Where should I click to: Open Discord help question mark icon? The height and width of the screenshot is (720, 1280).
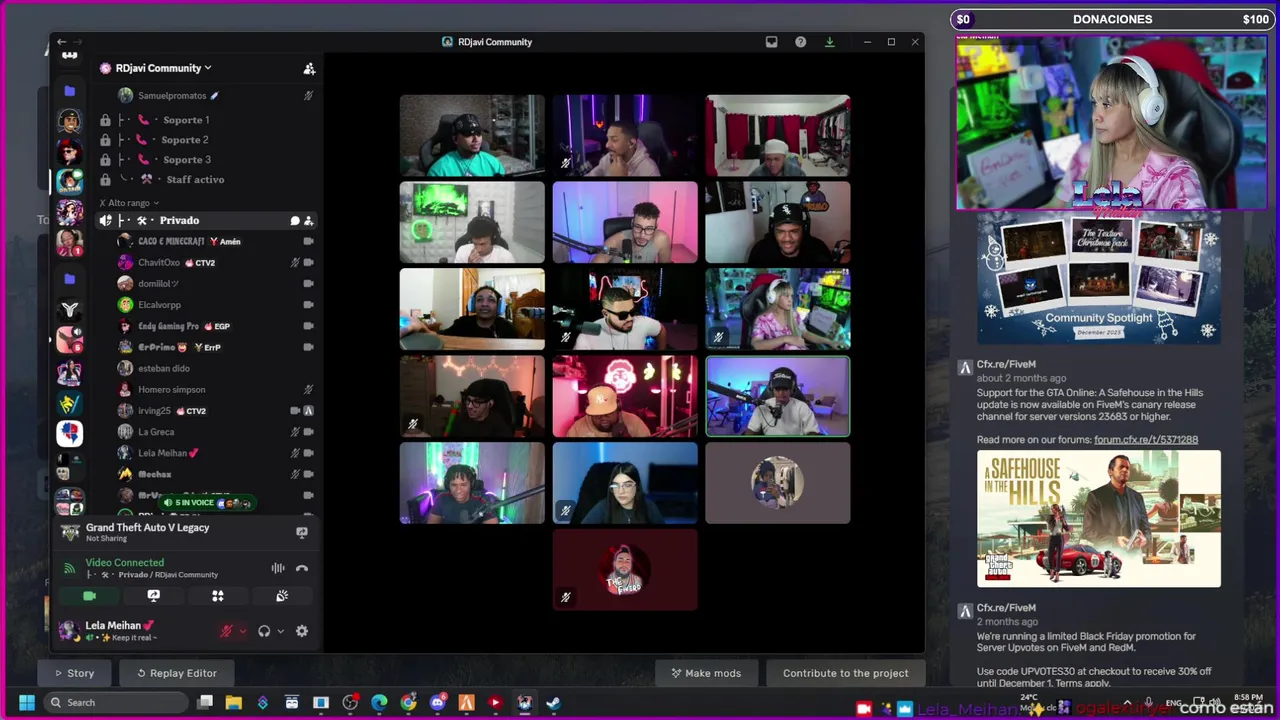pos(800,42)
